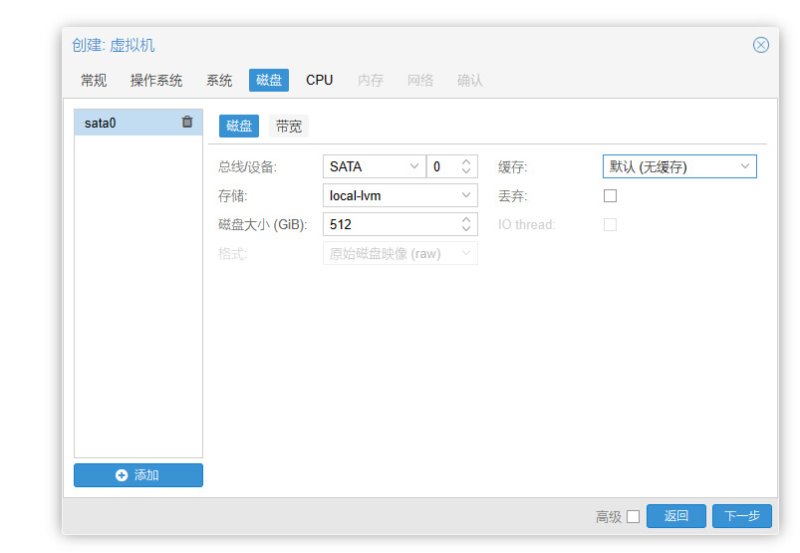800x553 pixels.
Task: Switch to the CPU tab
Action: pos(319,80)
